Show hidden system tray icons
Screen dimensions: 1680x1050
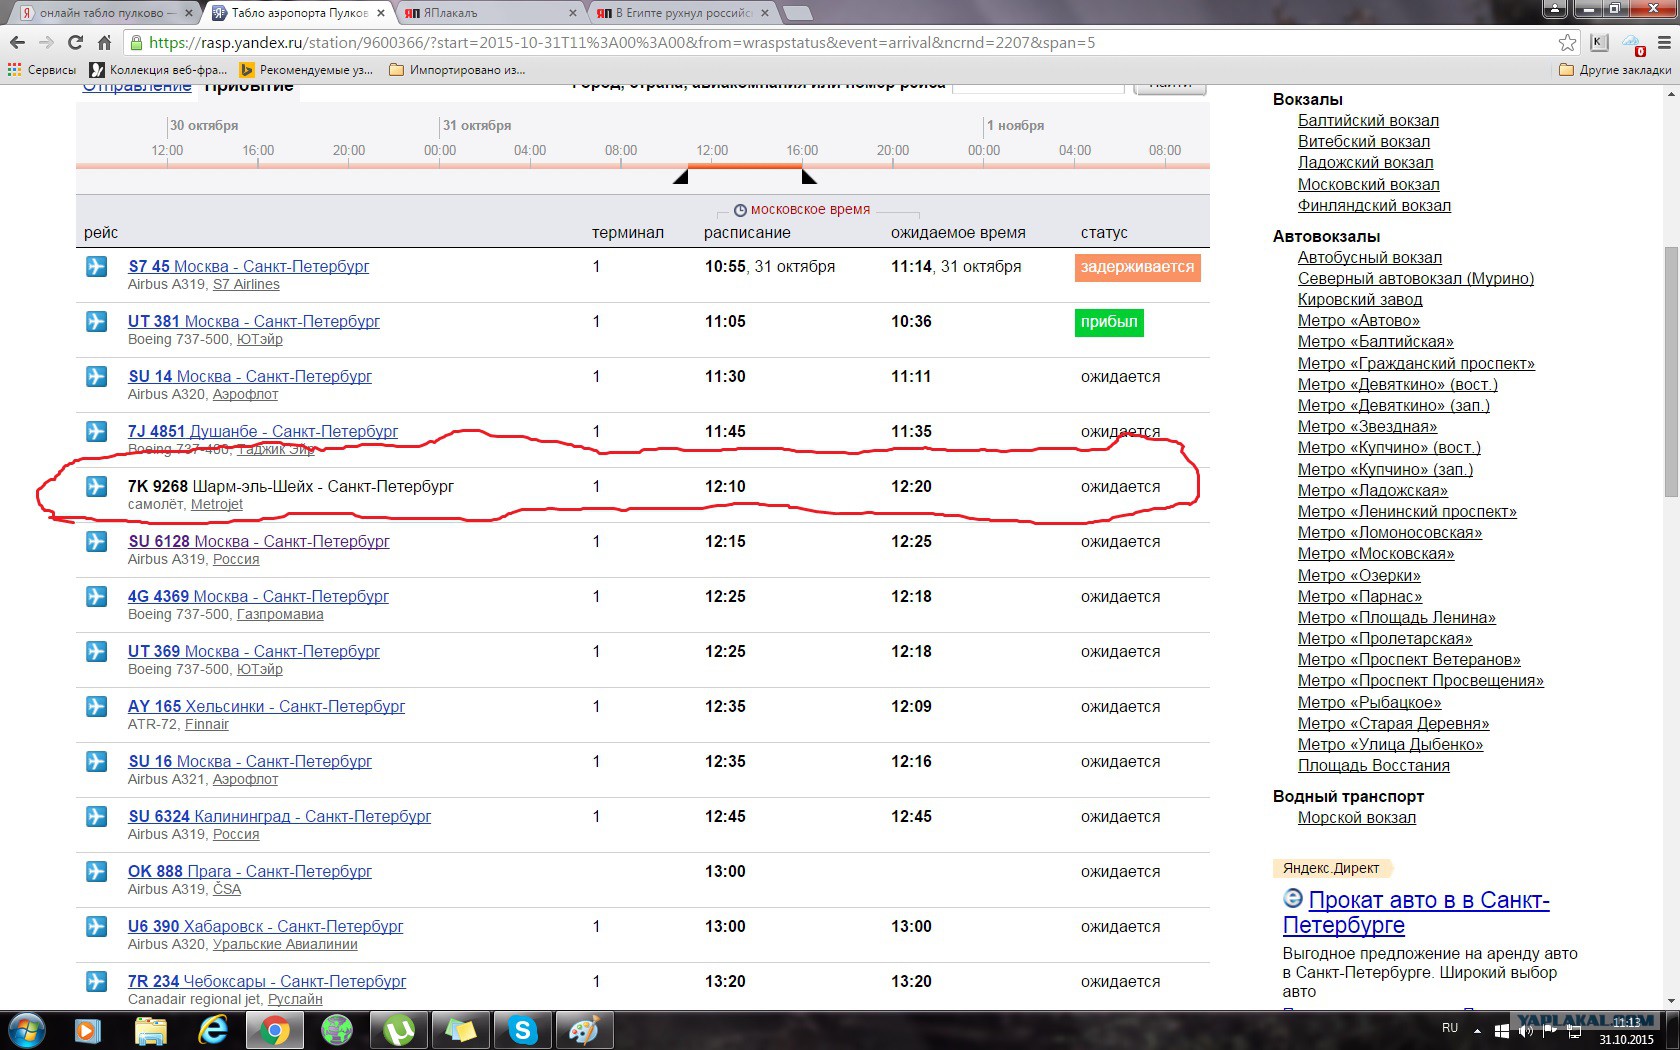click(x=1475, y=1030)
